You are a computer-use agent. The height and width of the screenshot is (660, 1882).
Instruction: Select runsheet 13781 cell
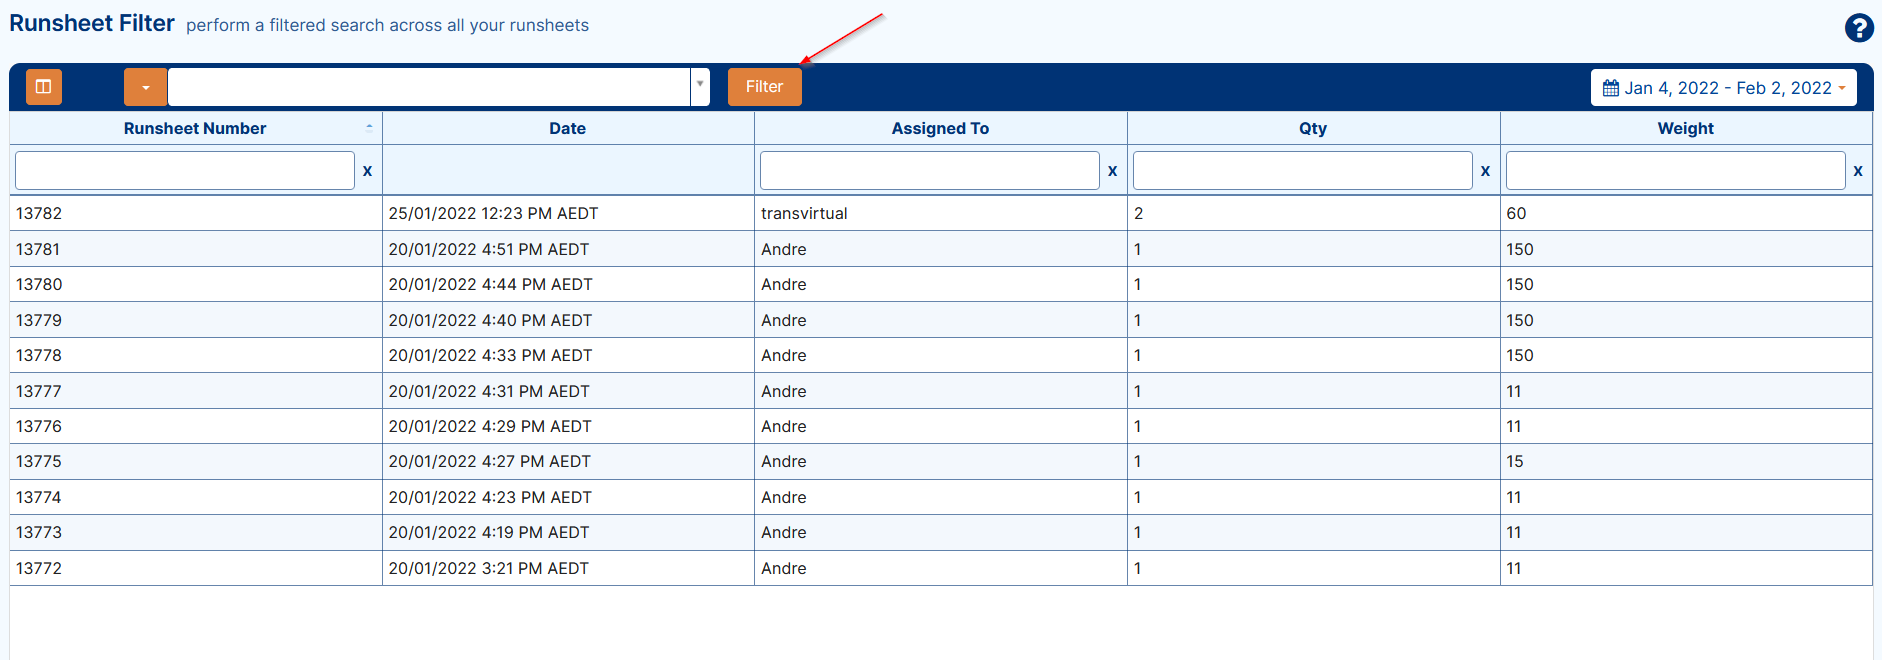pos(196,249)
